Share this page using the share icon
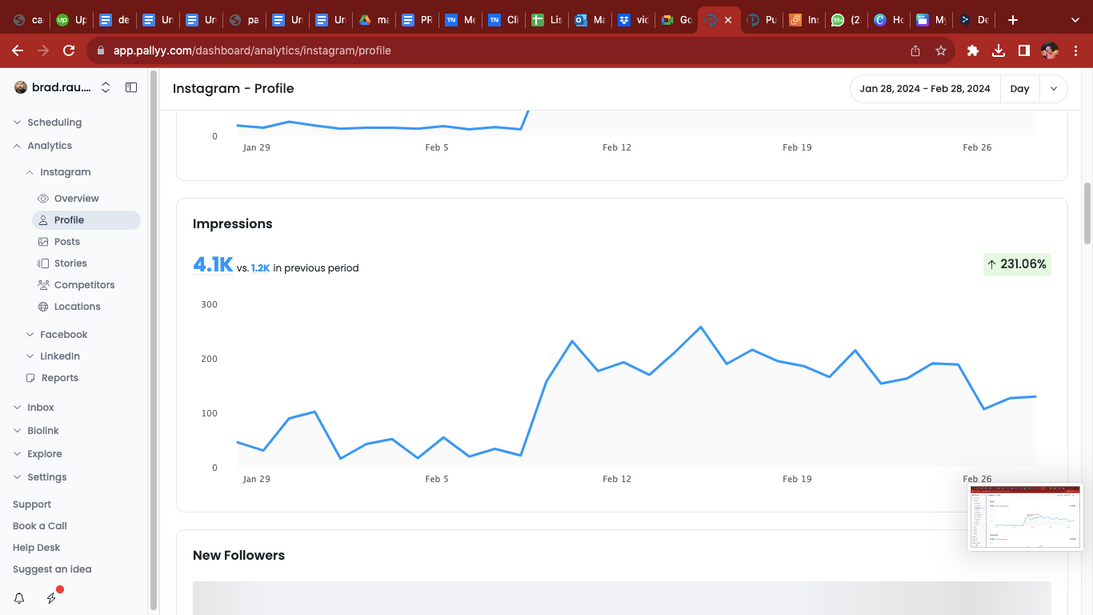Screen dimensions: 1093x615 pos(915,50)
